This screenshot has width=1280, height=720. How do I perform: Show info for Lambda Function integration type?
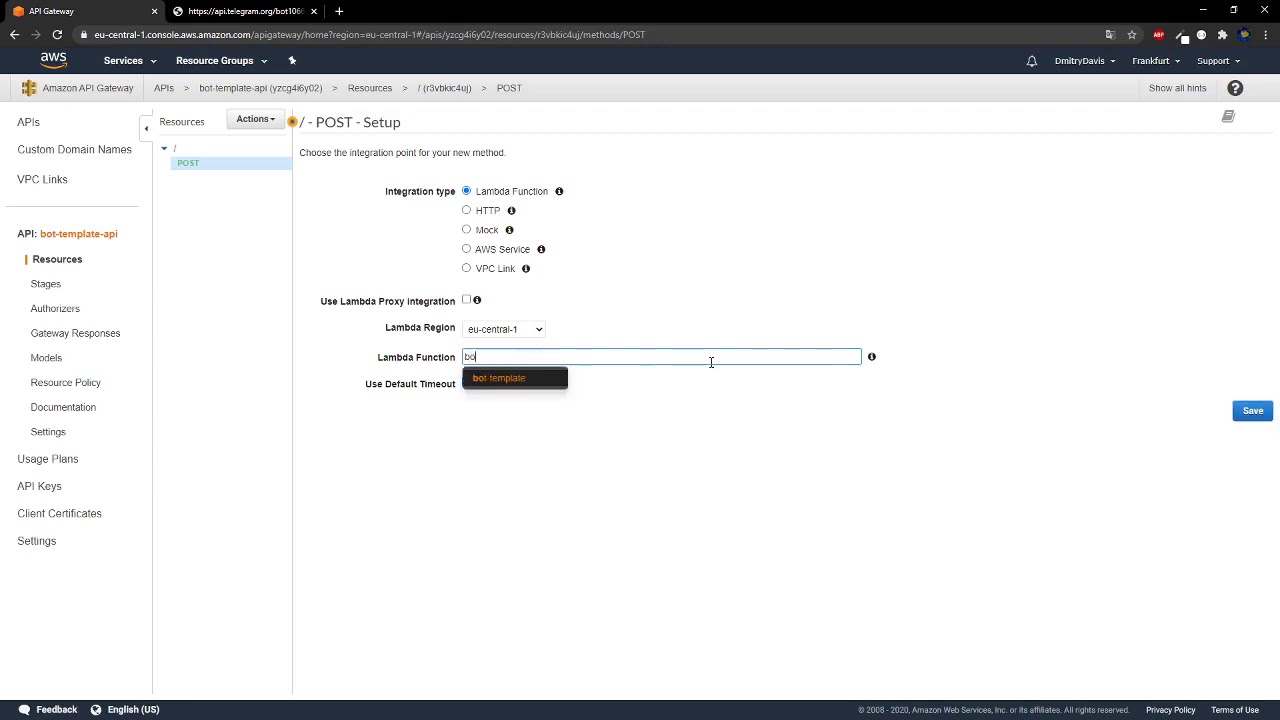click(559, 191)
